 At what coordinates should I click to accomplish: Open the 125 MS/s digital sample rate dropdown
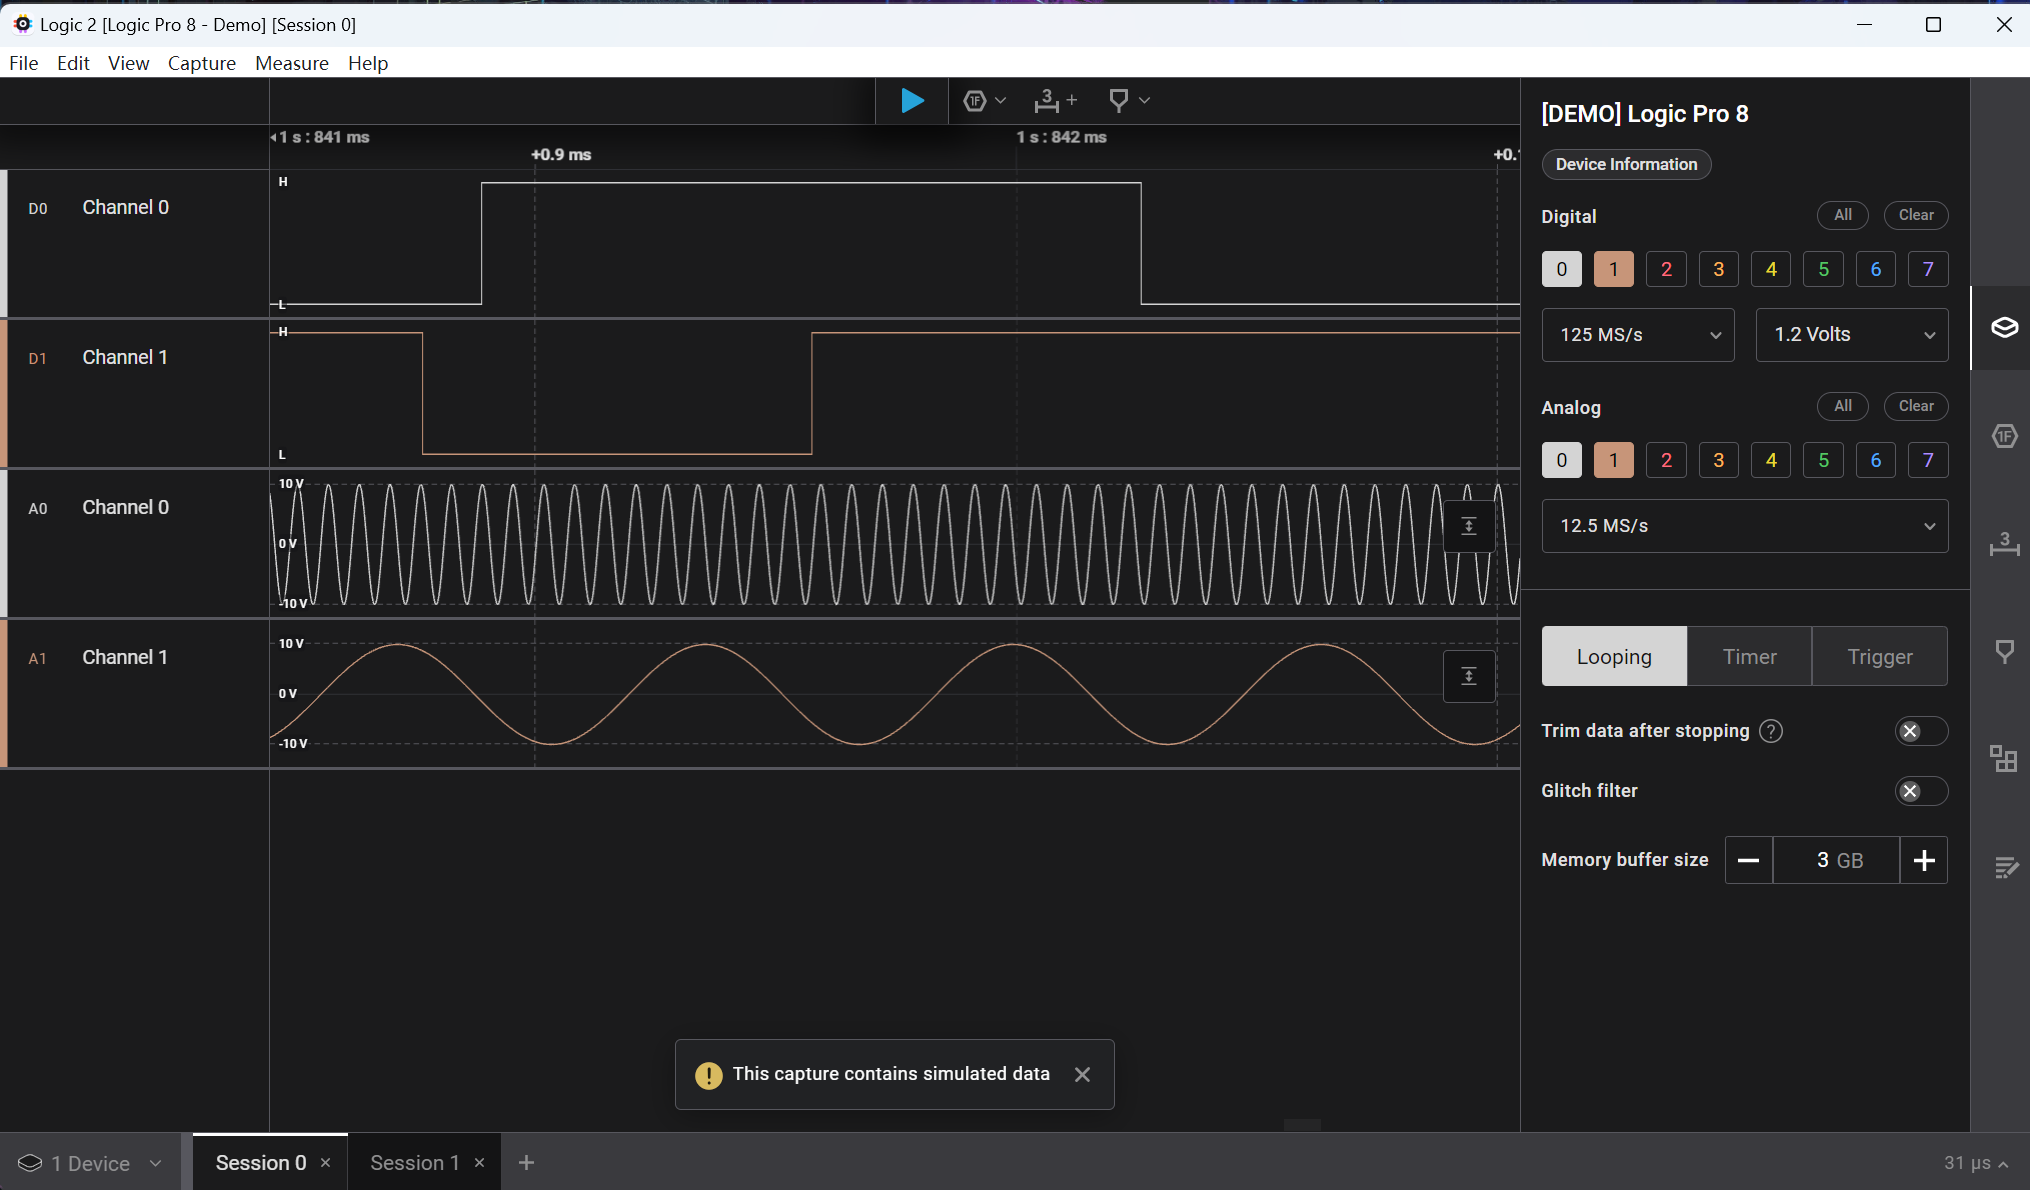(1638, 335)
